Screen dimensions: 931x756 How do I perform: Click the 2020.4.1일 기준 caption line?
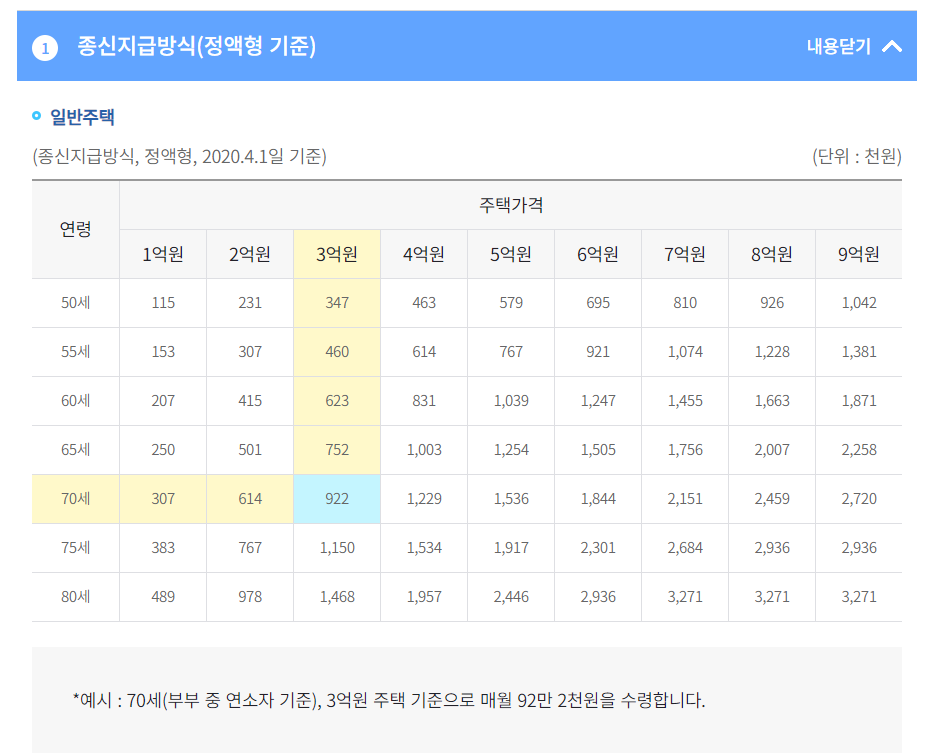tap(179, 156)
